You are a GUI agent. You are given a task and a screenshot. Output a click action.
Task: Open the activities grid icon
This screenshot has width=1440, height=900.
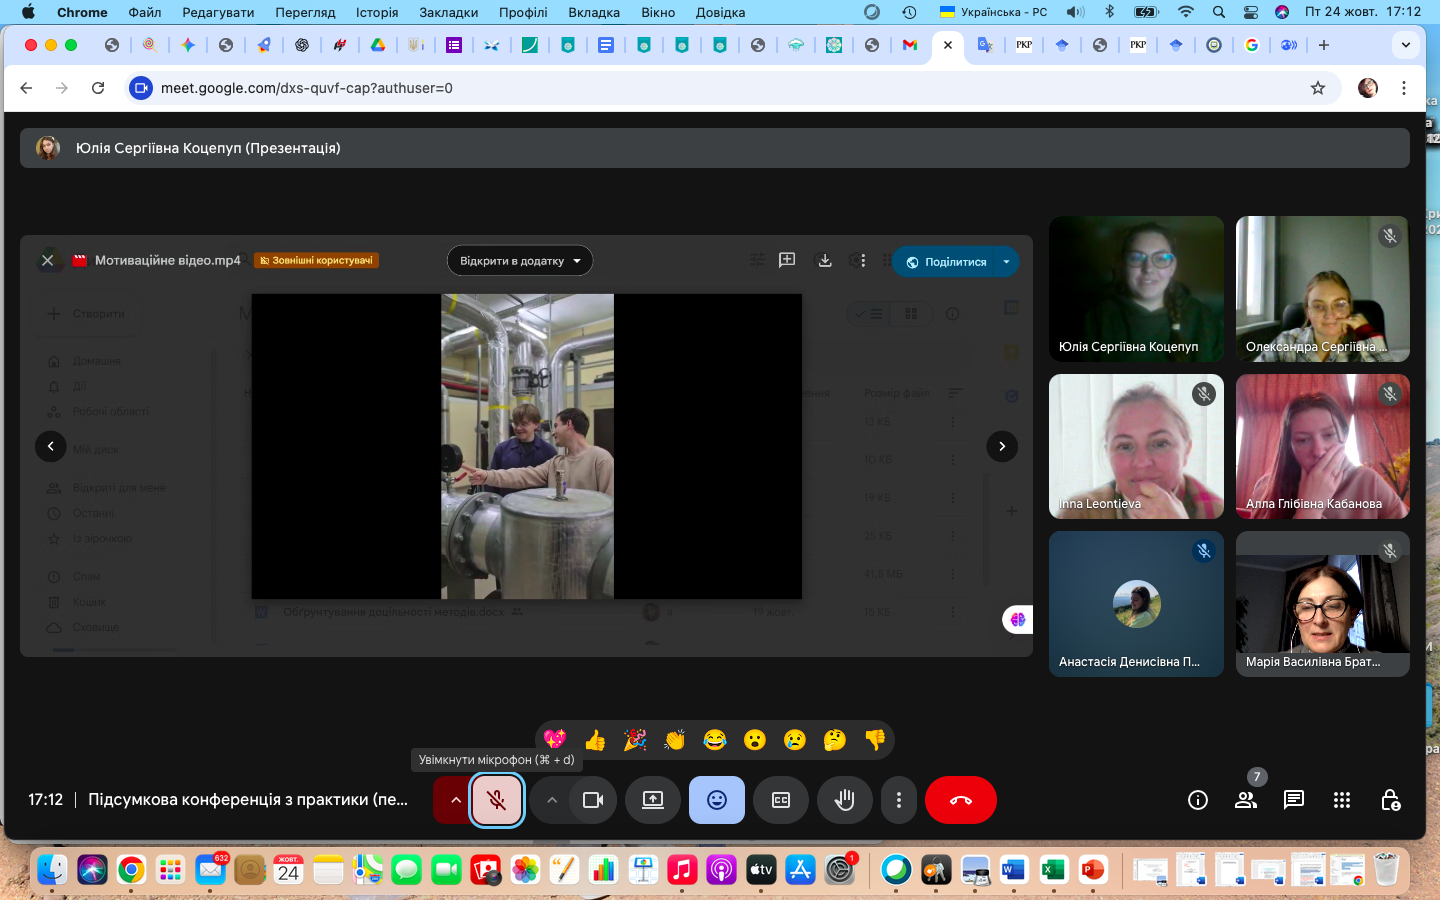(1342, 800)
